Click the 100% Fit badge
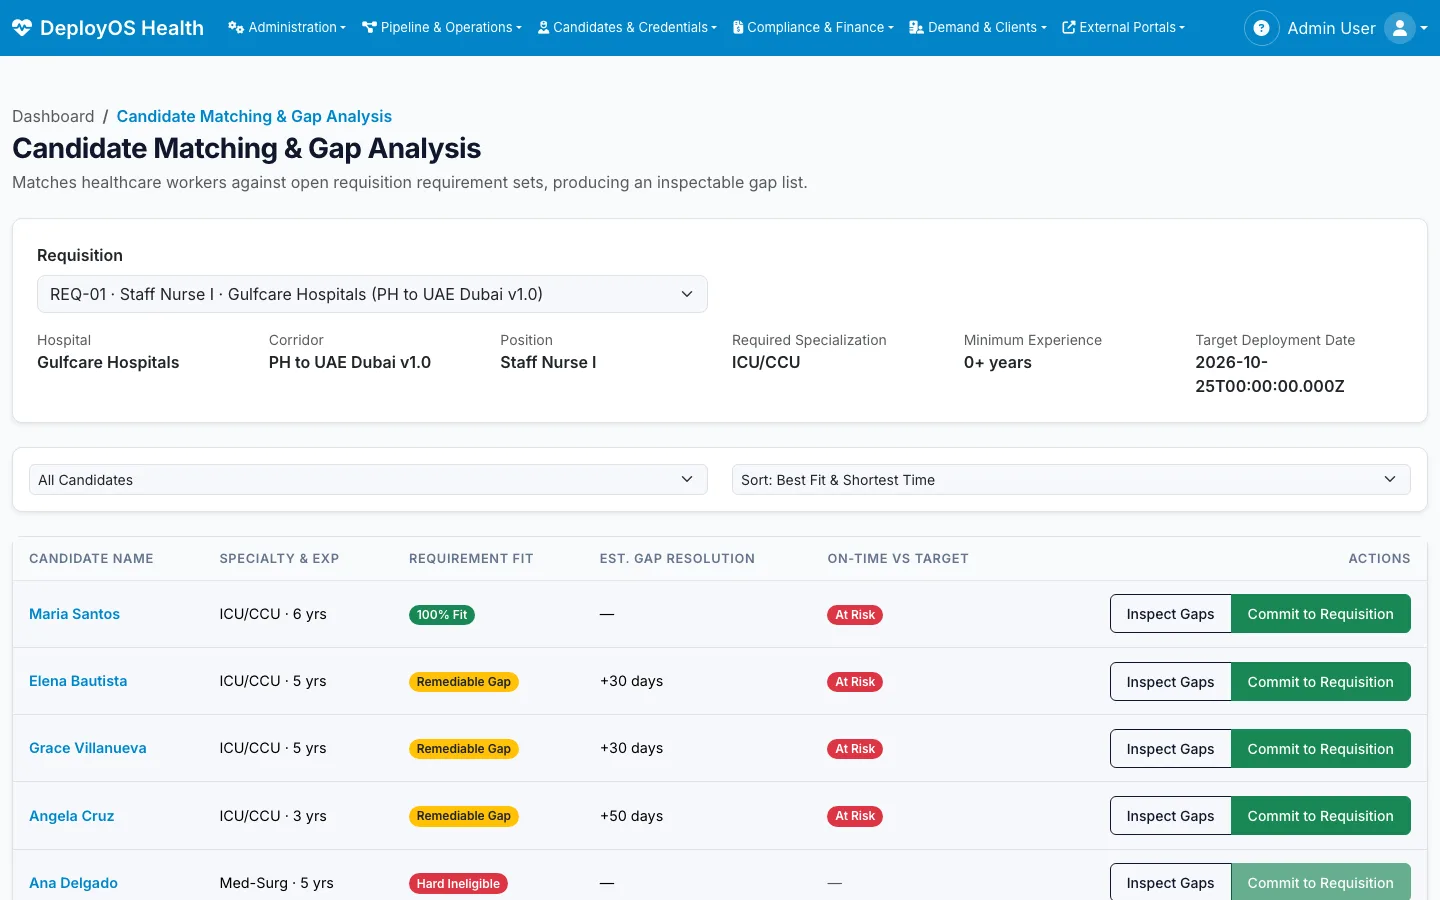1440x900 pixels. tap(442, 615)
